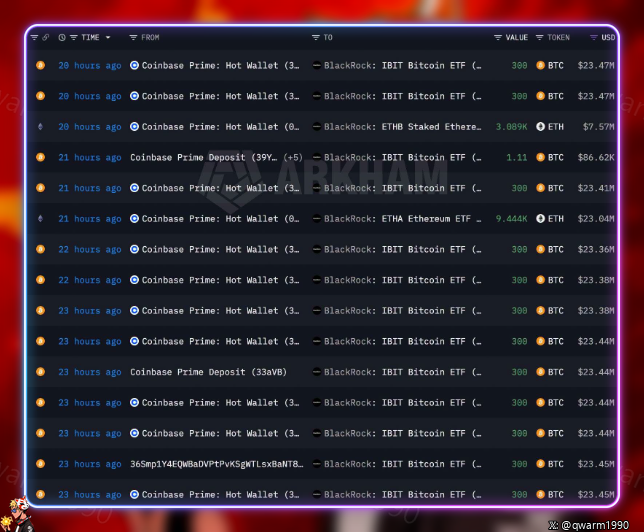Open IBIT Bitcoin ETF in the 33aVB row

click(x=402, y=372)
